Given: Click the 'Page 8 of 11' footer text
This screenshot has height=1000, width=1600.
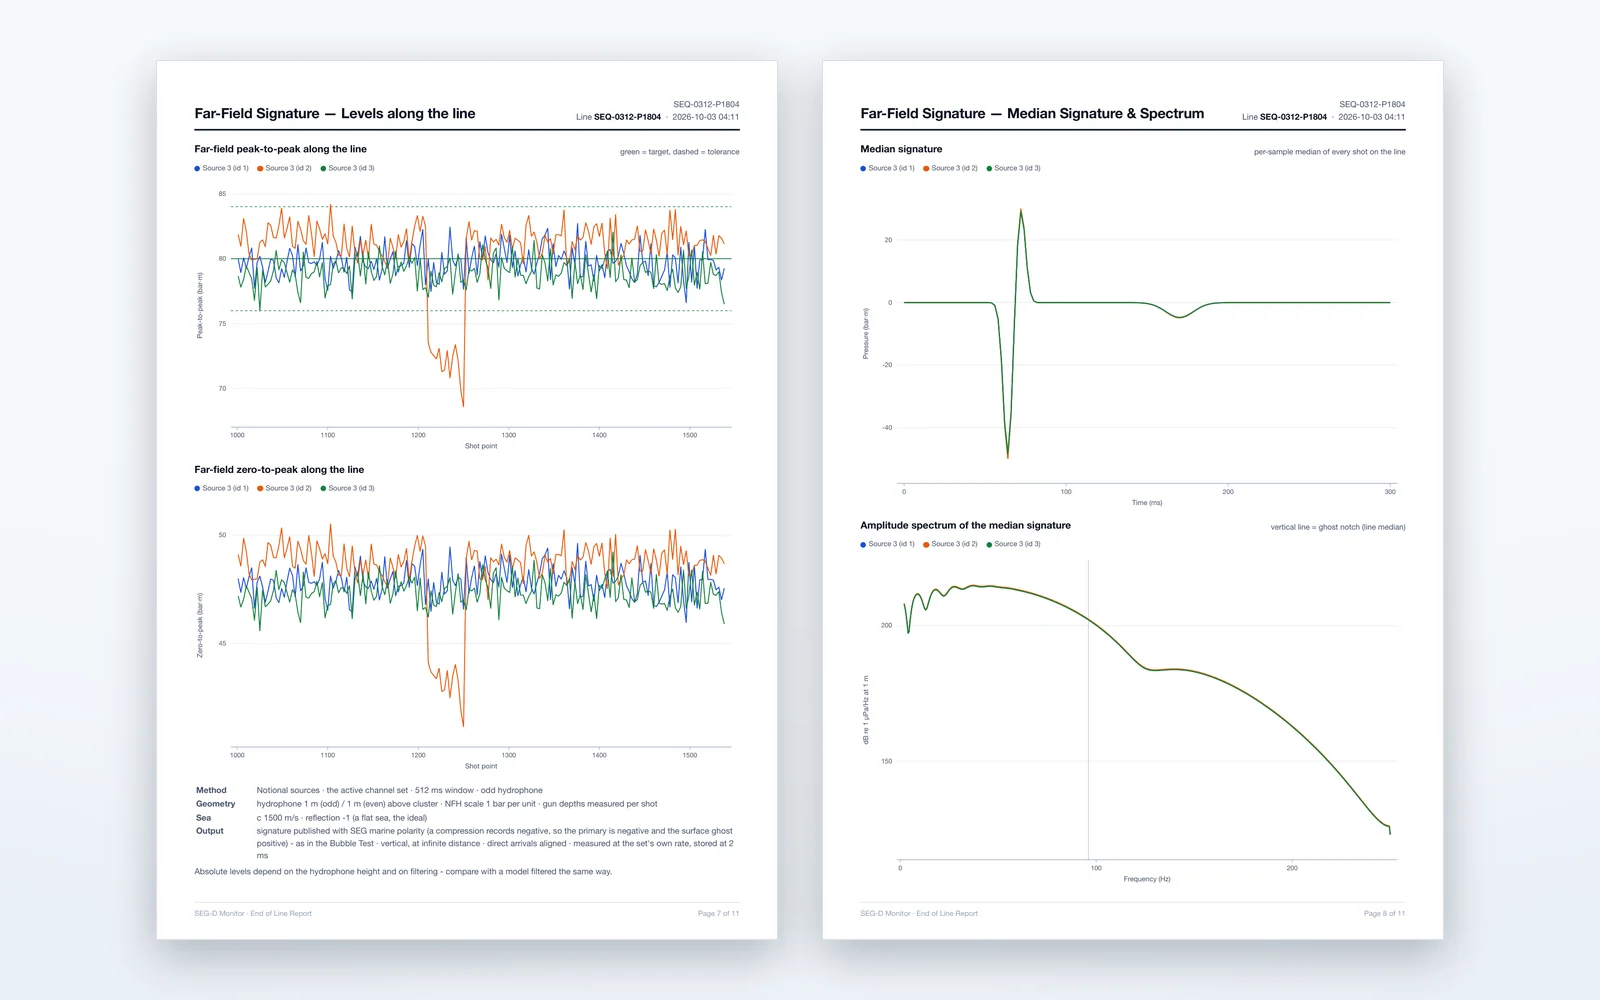Looking at the screenshot, I should click(x=1384, y=913).
